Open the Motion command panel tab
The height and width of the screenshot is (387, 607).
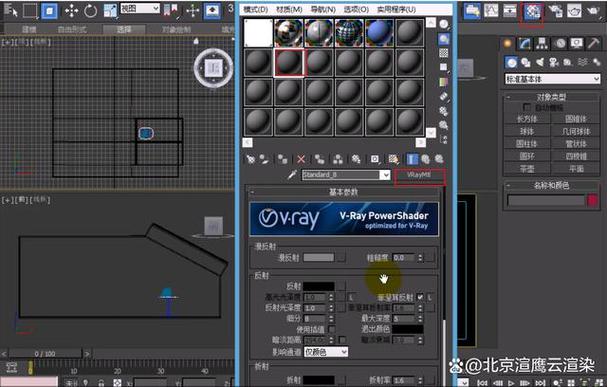click(560, 44)
